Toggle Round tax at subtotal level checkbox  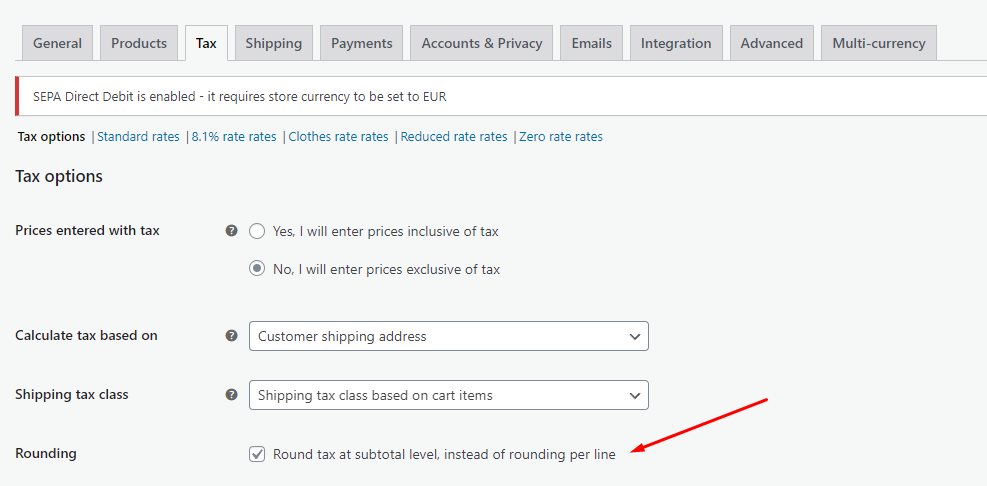tap(257, 454)
